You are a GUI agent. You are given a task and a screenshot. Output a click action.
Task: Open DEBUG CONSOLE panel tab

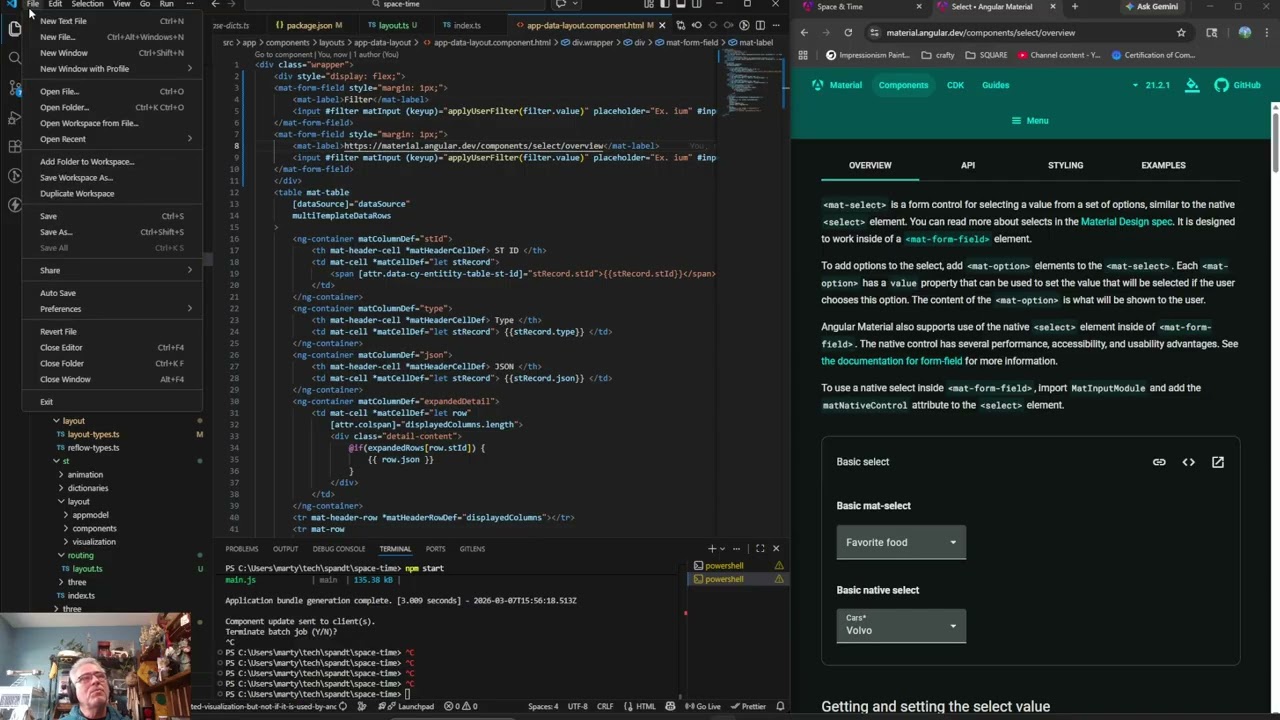click(339, 549)
